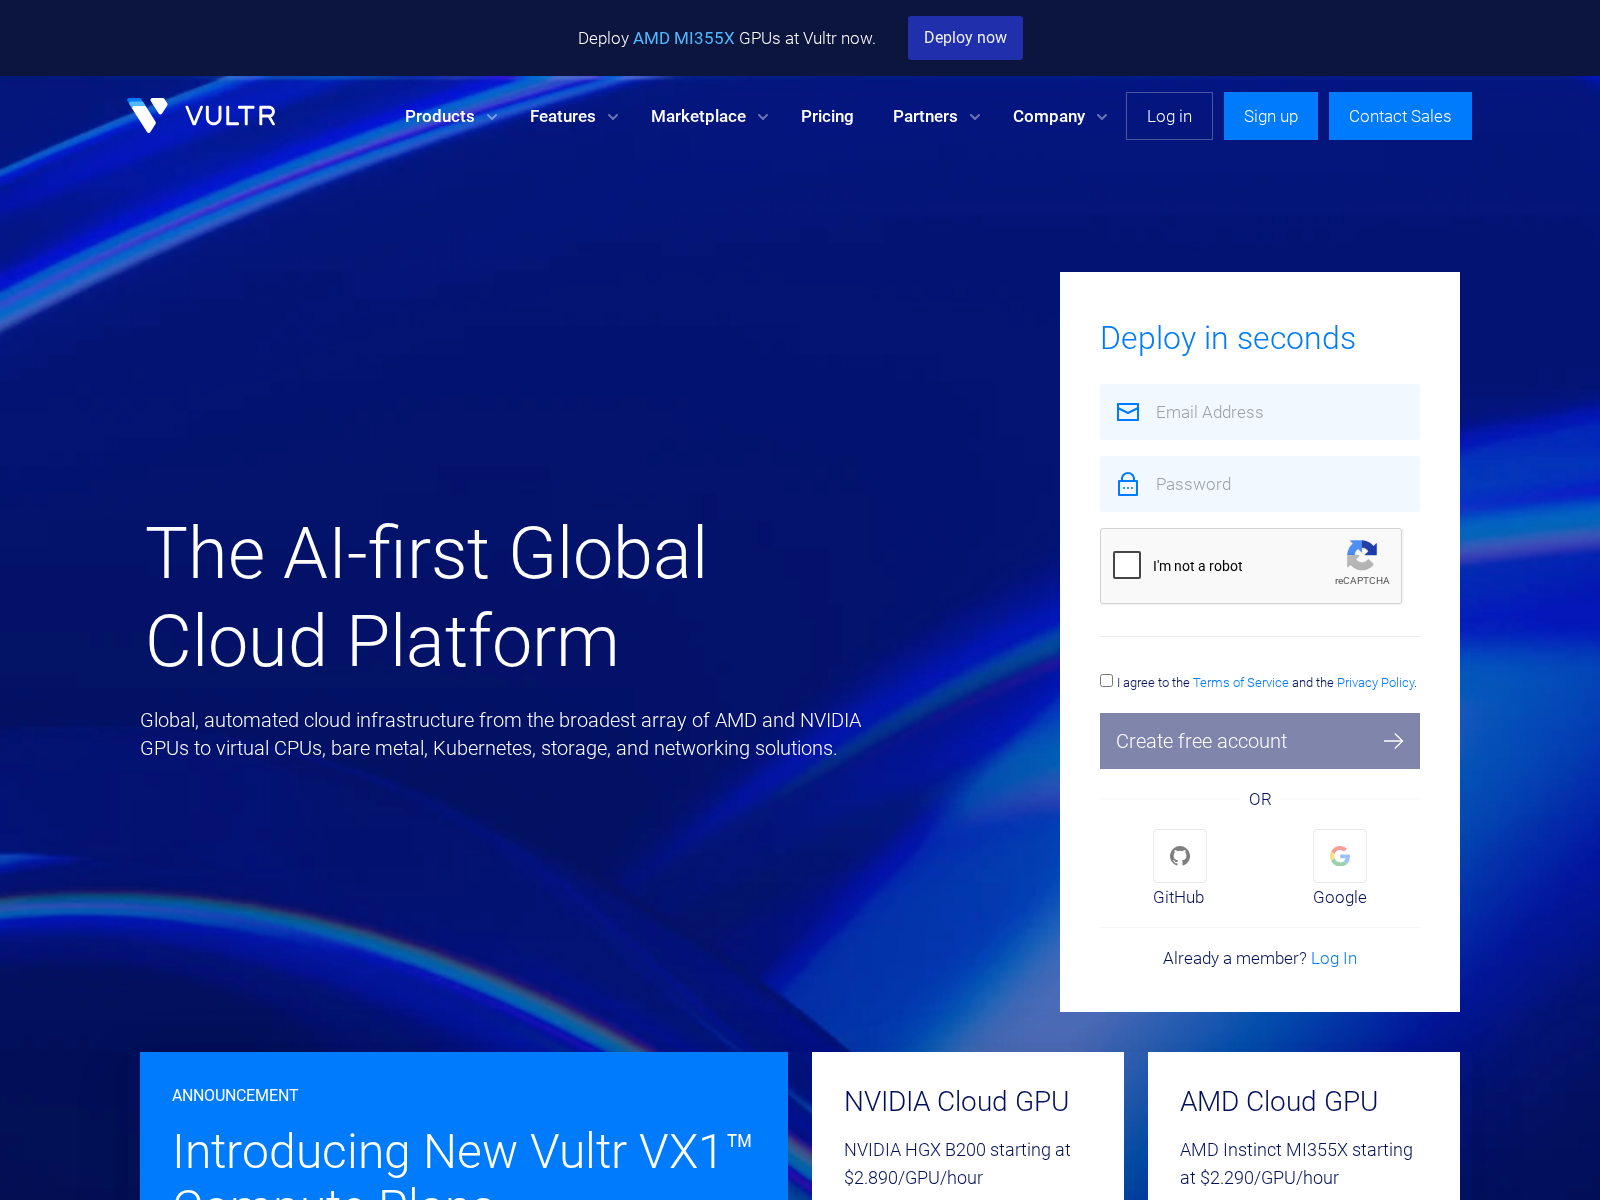Sign up with the GitHub icon
Screen dimensions: 1600x1200
(x=1179, y=856)
